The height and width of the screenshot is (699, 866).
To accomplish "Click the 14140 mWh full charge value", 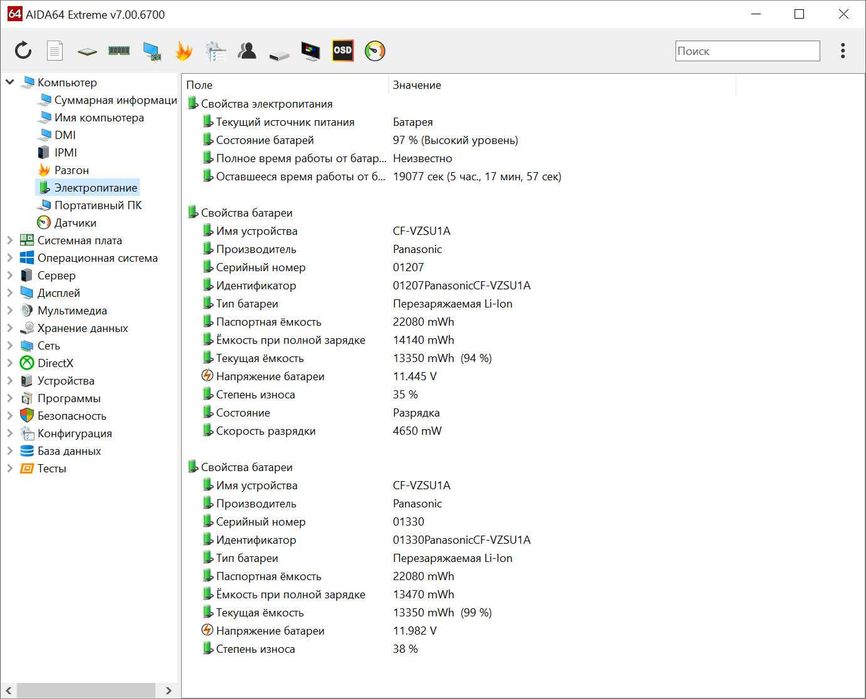I will coord(424,340).
